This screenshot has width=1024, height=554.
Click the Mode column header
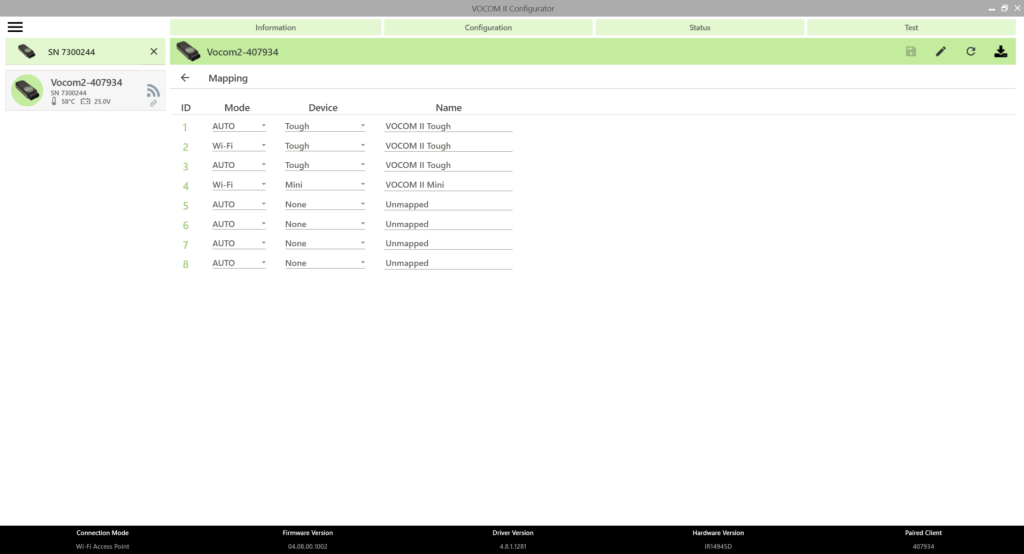(237, 107)
